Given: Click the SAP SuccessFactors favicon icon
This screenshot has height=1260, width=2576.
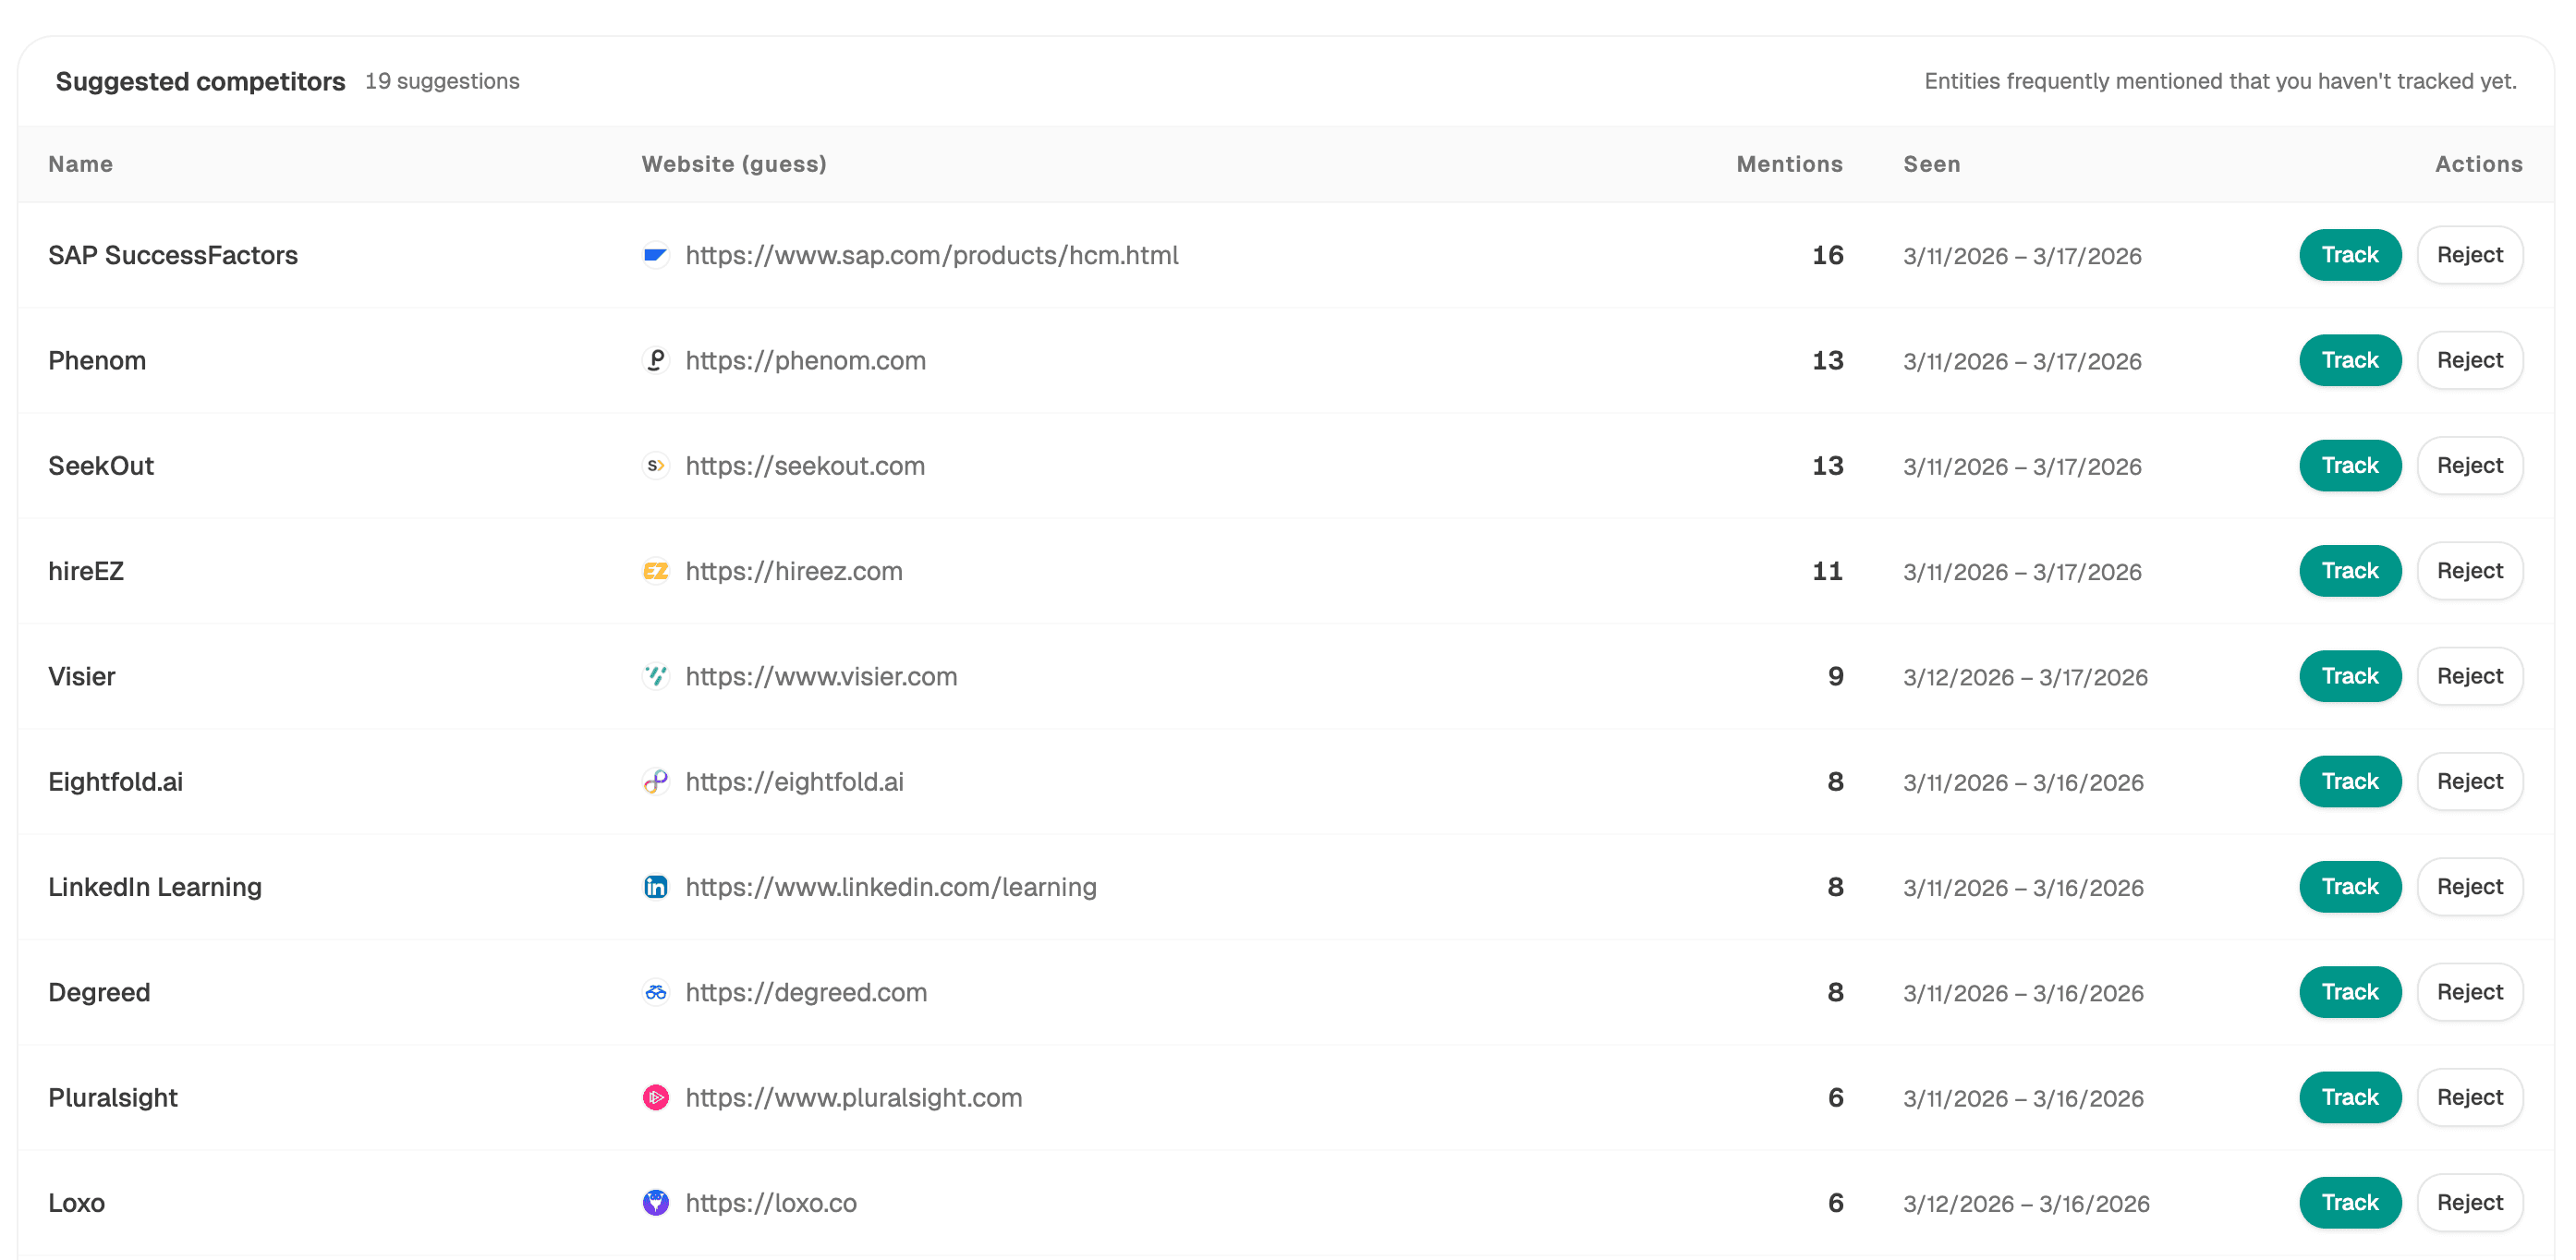Looking at the screenshot, I should 656,255.
